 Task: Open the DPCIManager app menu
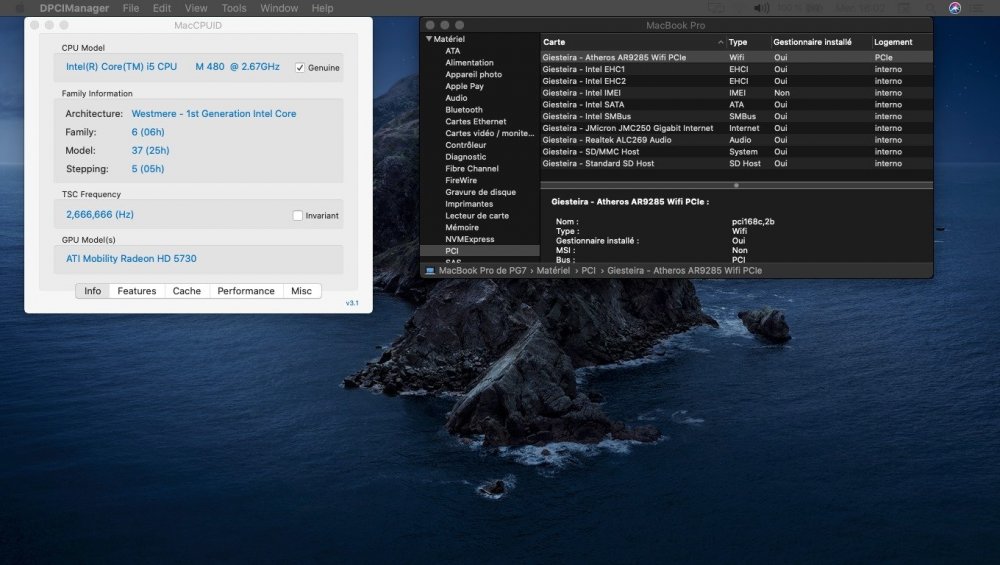[x=74, y=8]
